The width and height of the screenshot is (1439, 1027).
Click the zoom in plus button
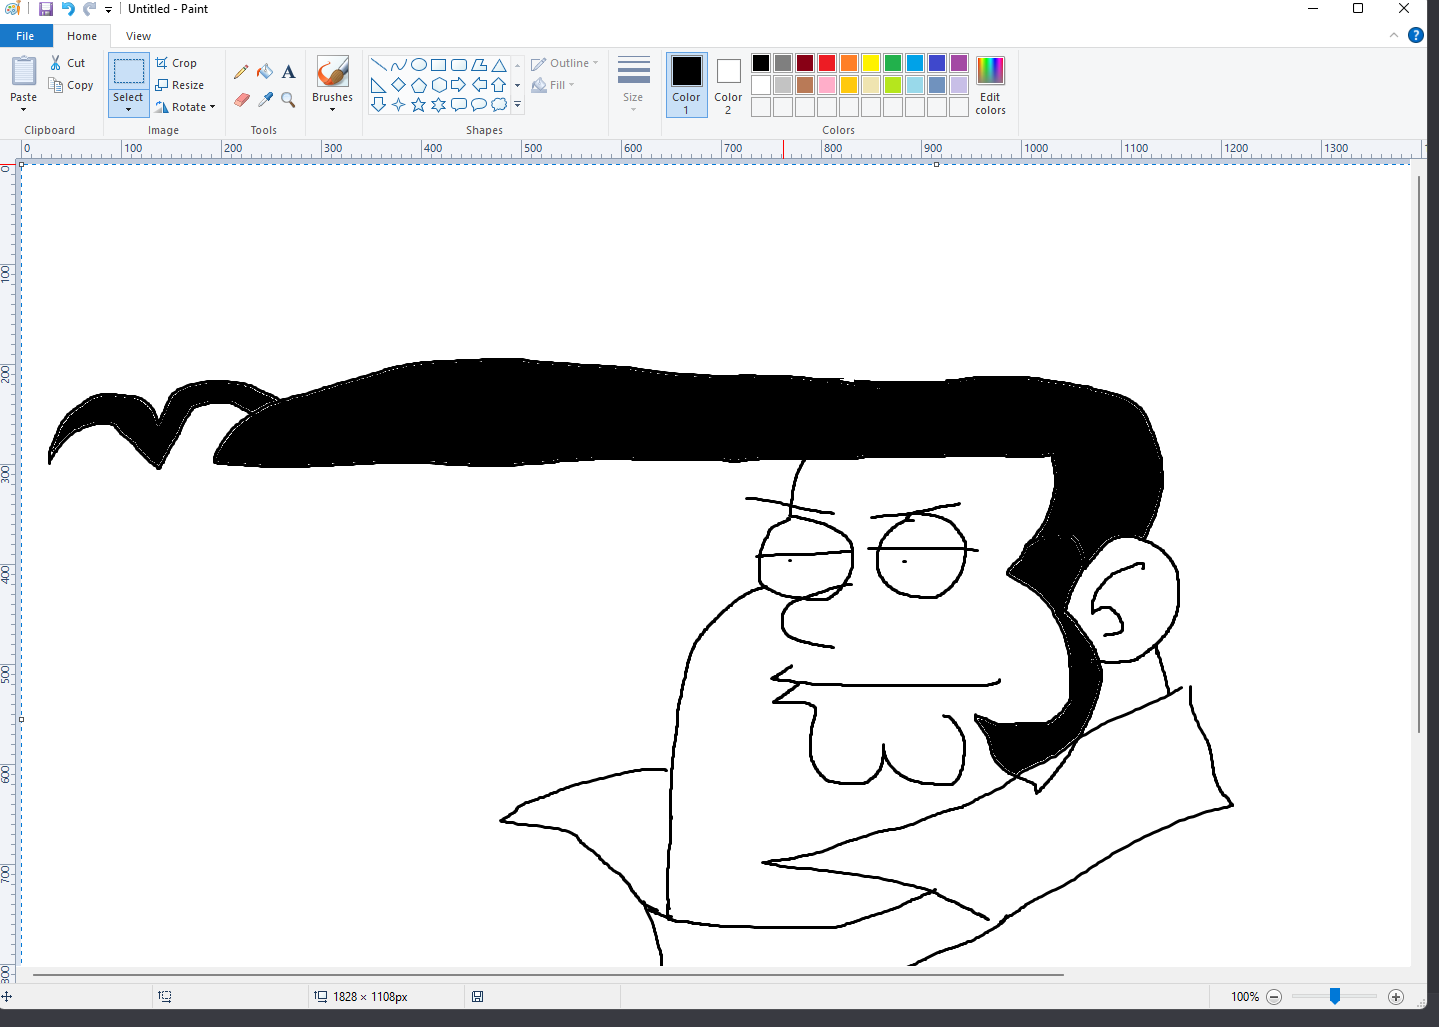pos(1396,997)
